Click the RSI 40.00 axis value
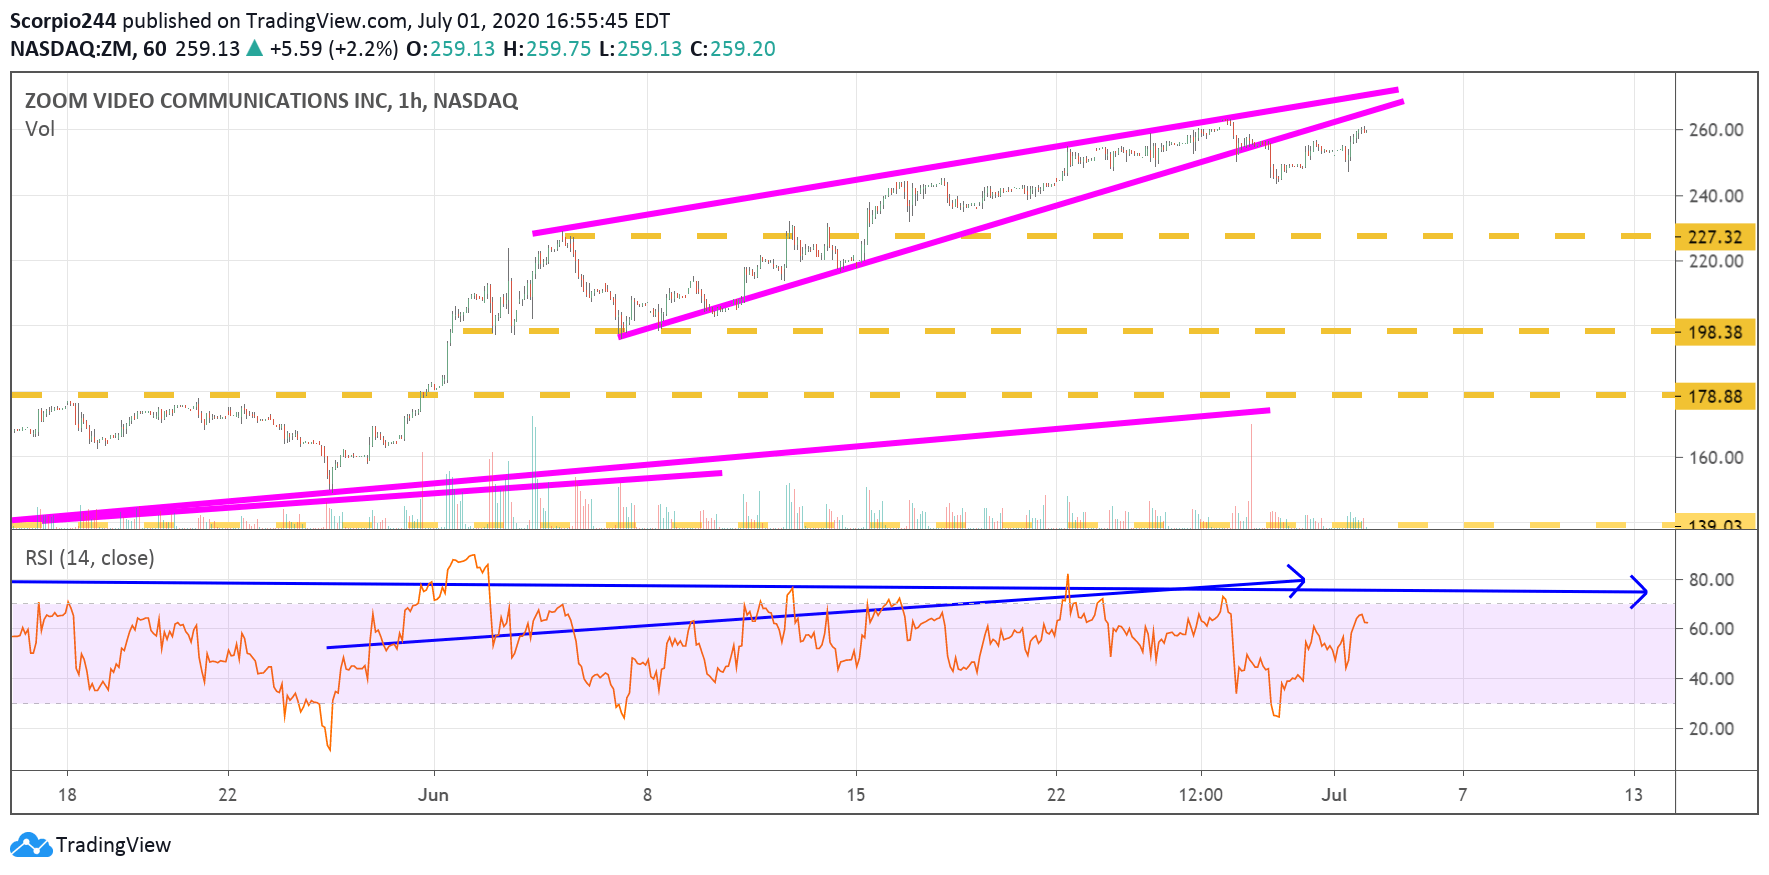The image size is (1769, 875). [x=1711, y=679]
